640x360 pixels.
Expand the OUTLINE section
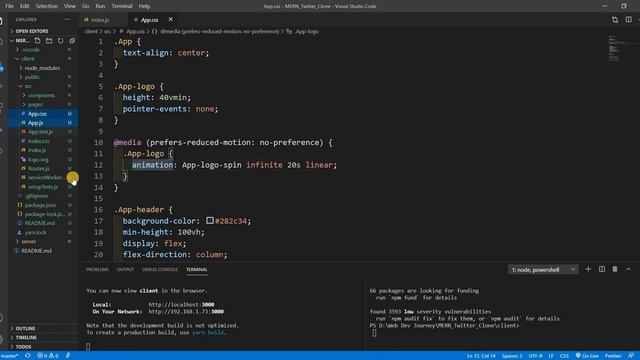(x=25, y=328)
